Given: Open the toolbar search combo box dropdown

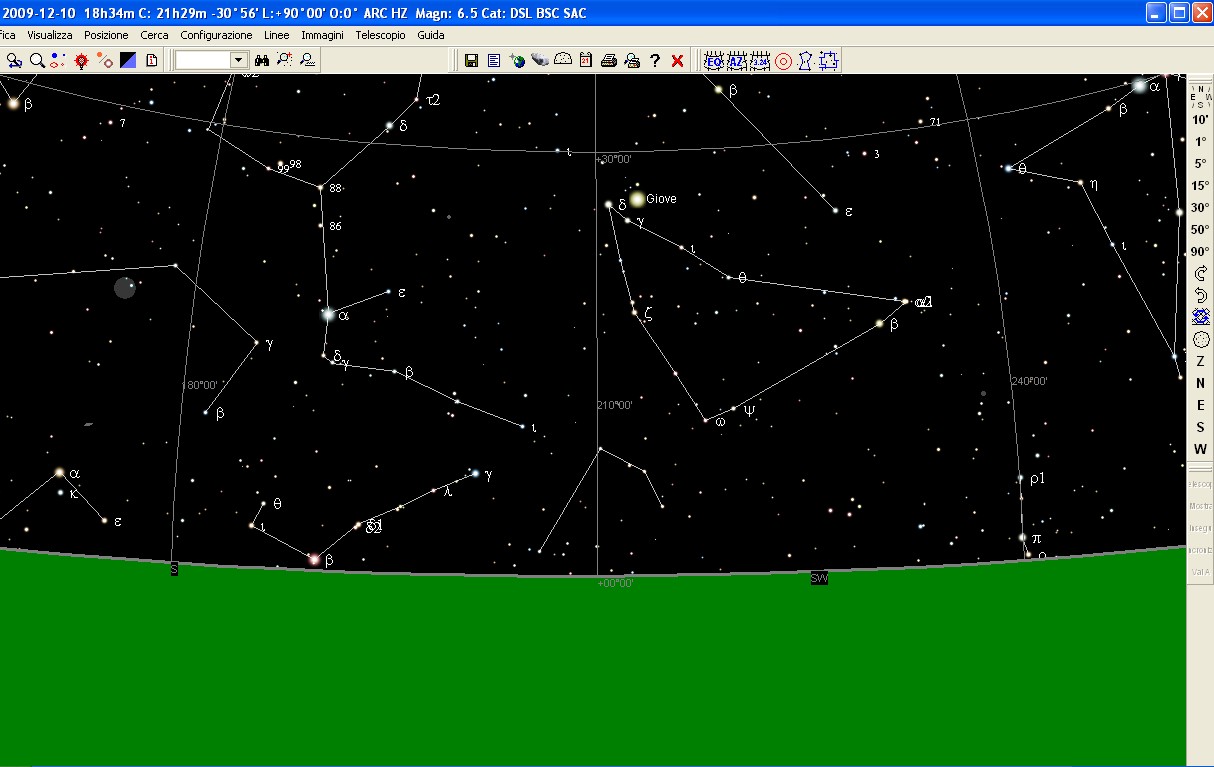Looking at the screenshot, I should [x=239, y=61].
